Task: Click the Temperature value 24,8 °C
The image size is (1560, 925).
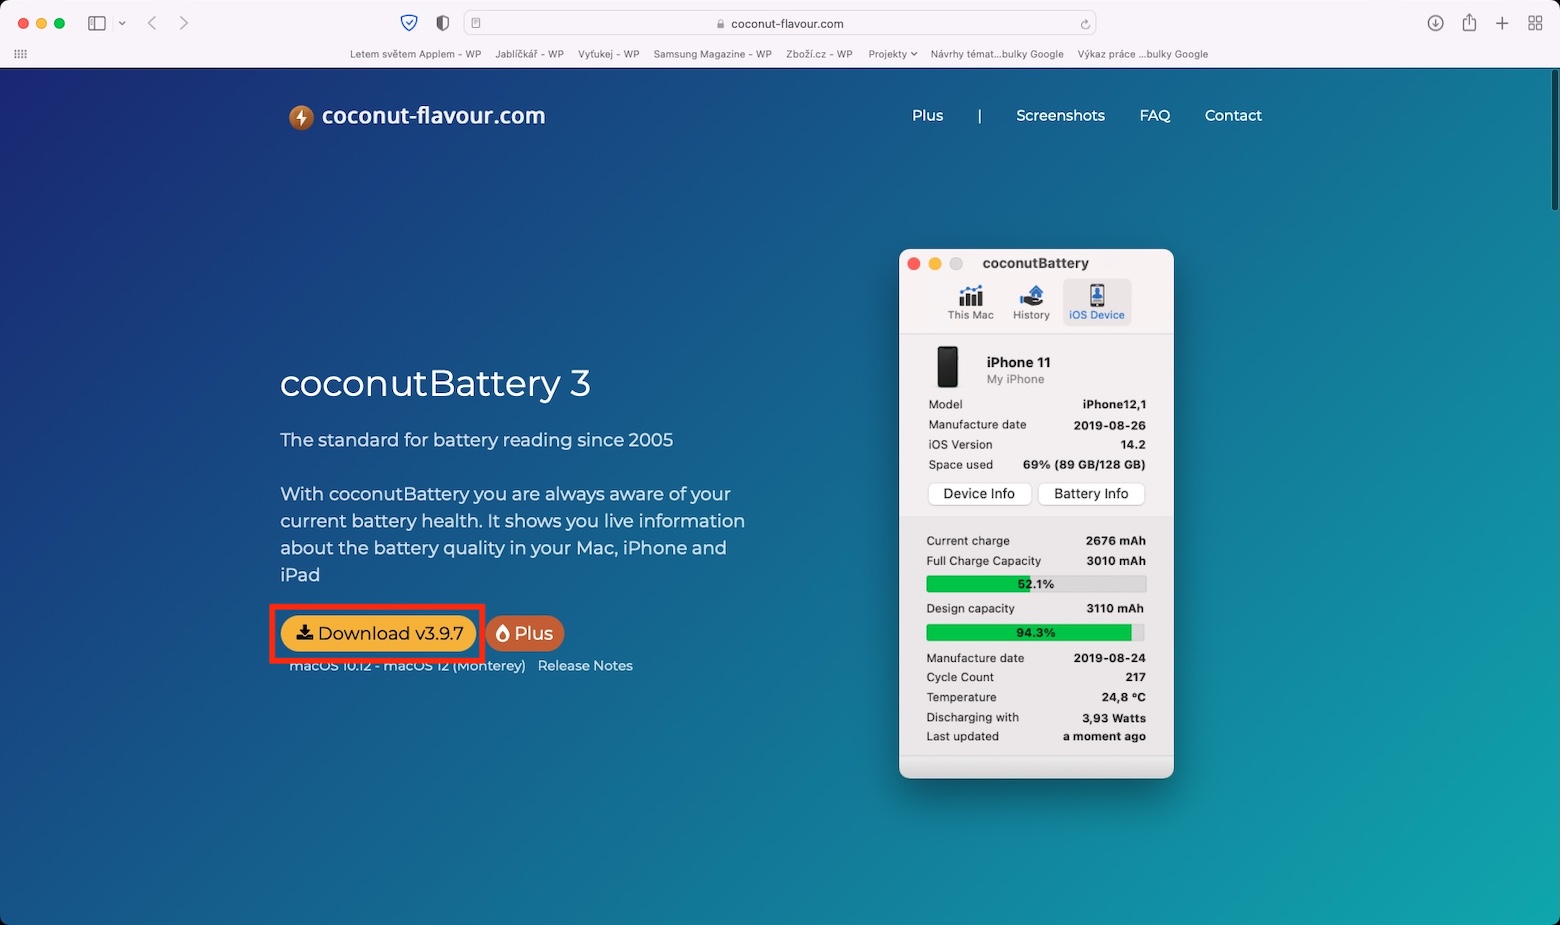Action: 1123,698
